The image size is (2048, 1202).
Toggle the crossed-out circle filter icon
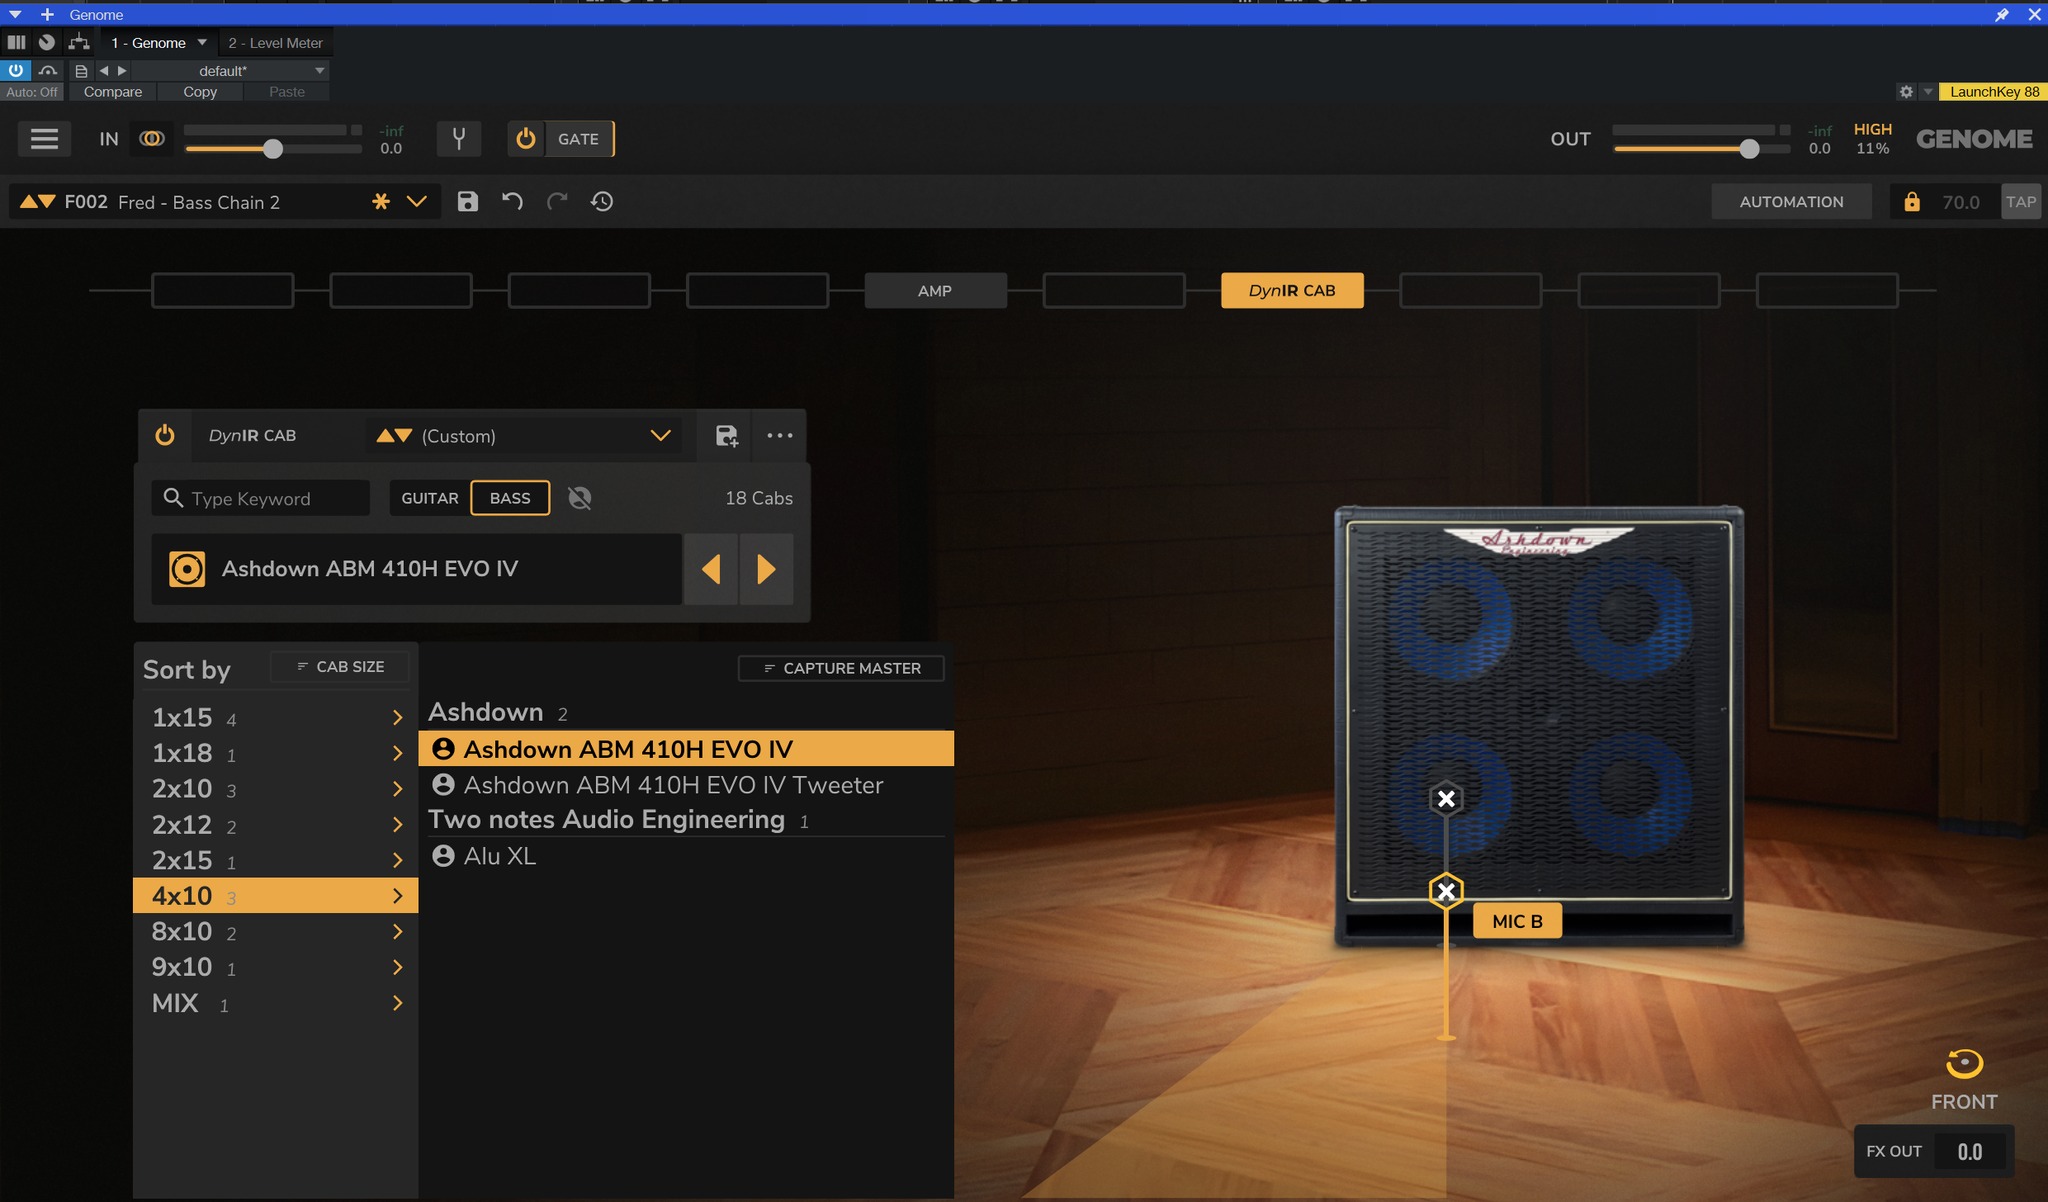580,498
